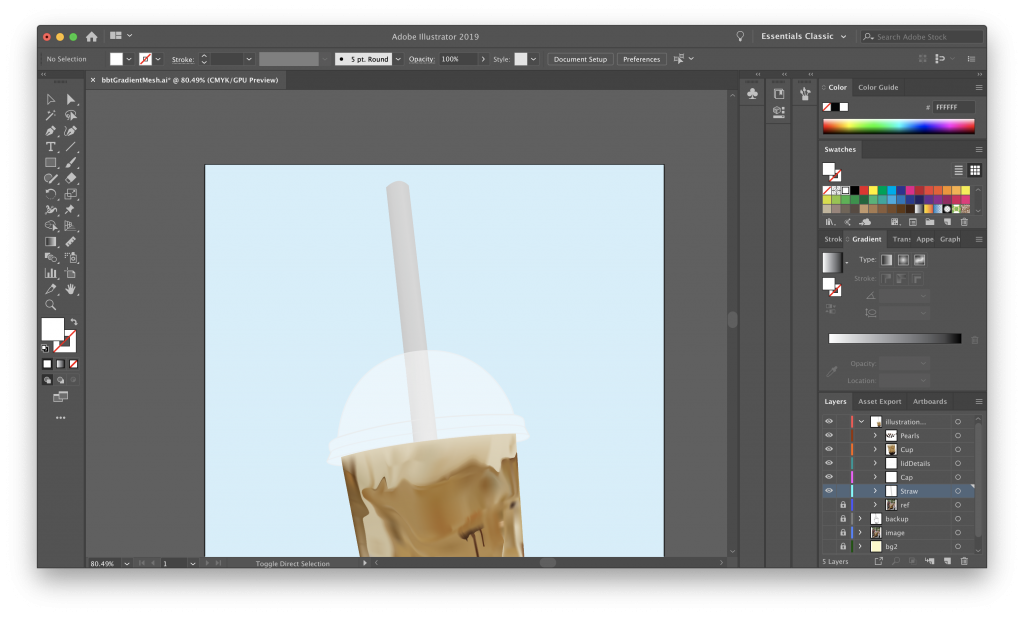
Task: Activate the Rotate tool
Action: 52,194
